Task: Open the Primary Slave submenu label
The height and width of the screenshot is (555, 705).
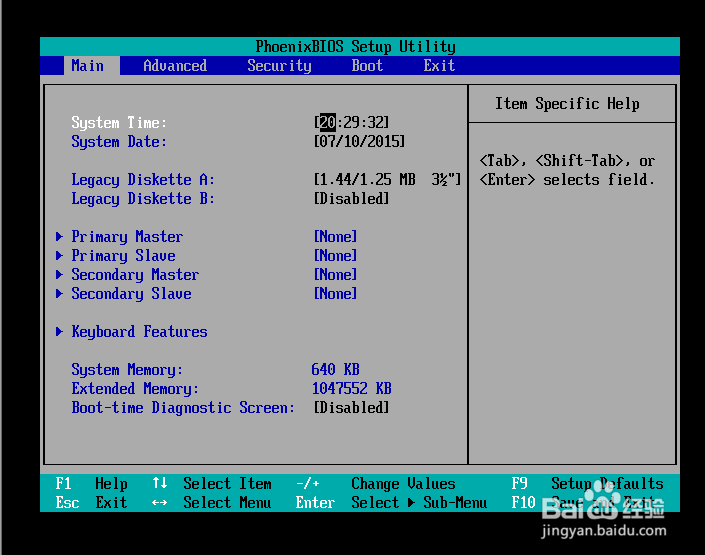Action: 123,255
